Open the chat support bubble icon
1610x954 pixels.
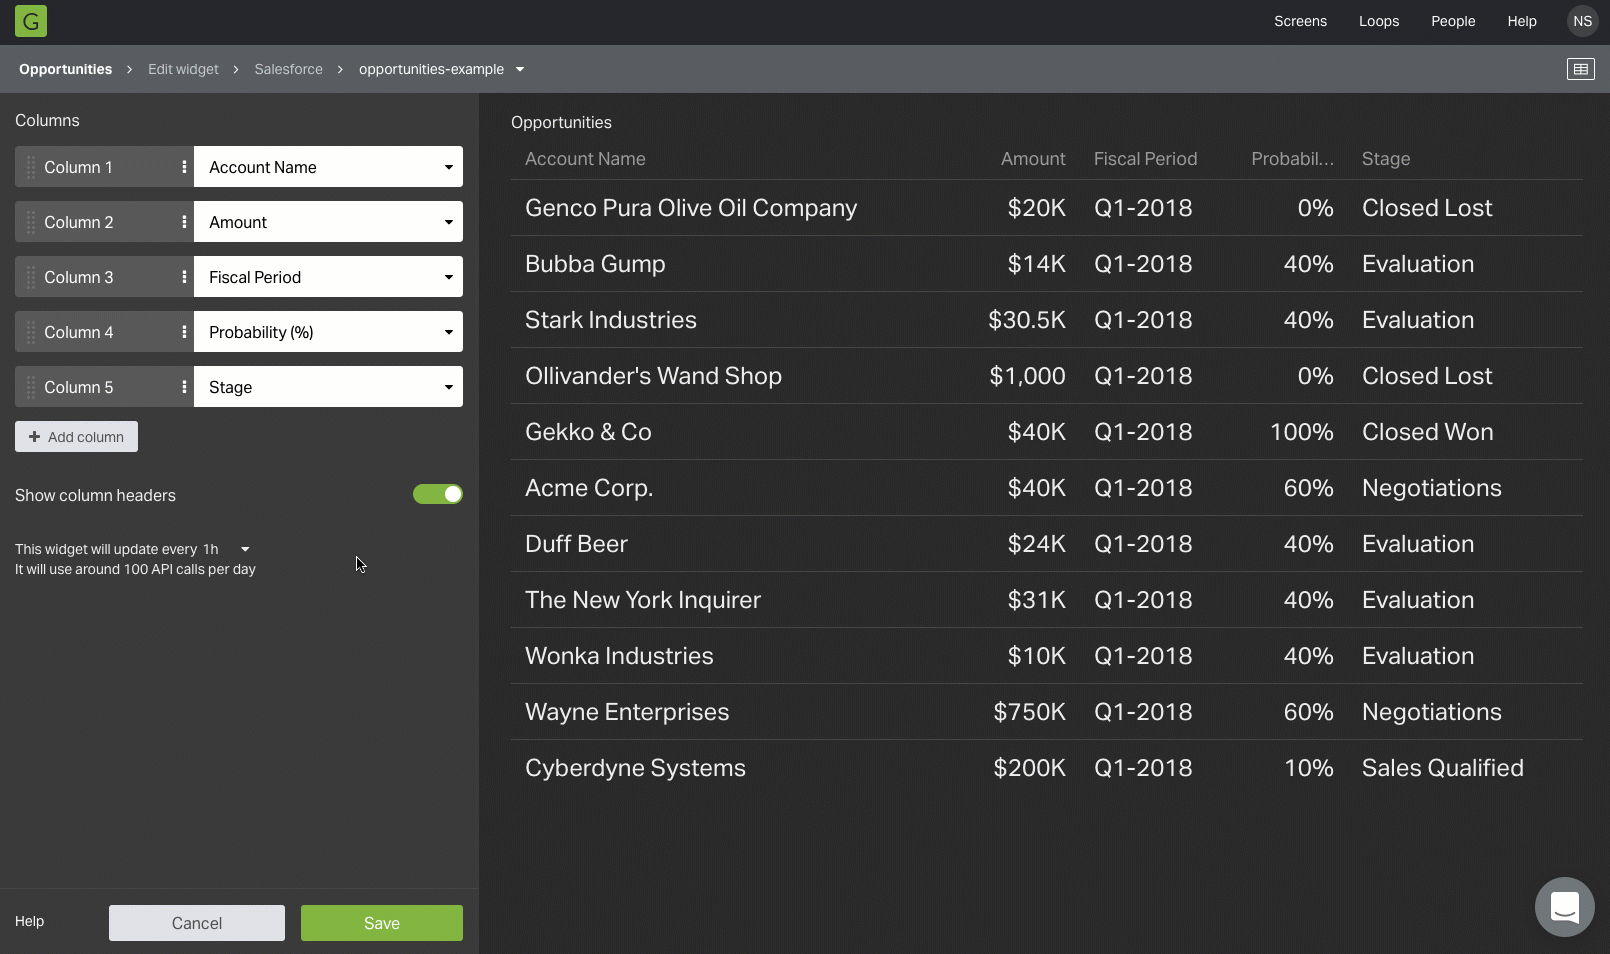(1564, 907)
